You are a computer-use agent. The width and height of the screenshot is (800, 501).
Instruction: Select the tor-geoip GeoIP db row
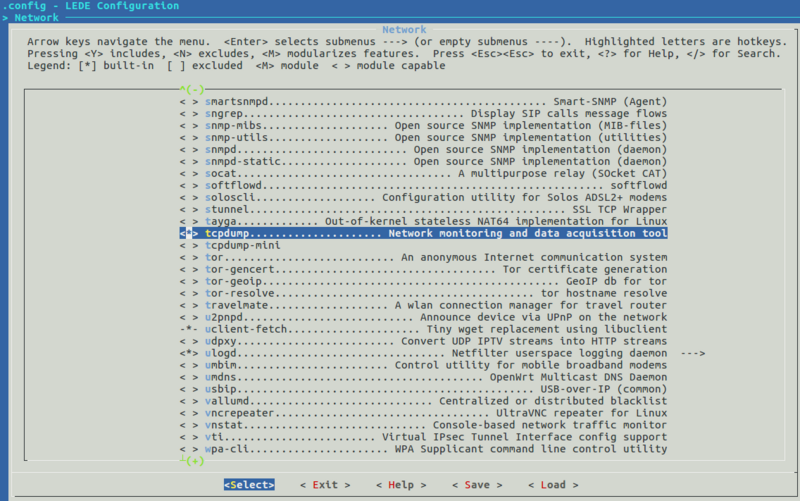click(423, 281)
